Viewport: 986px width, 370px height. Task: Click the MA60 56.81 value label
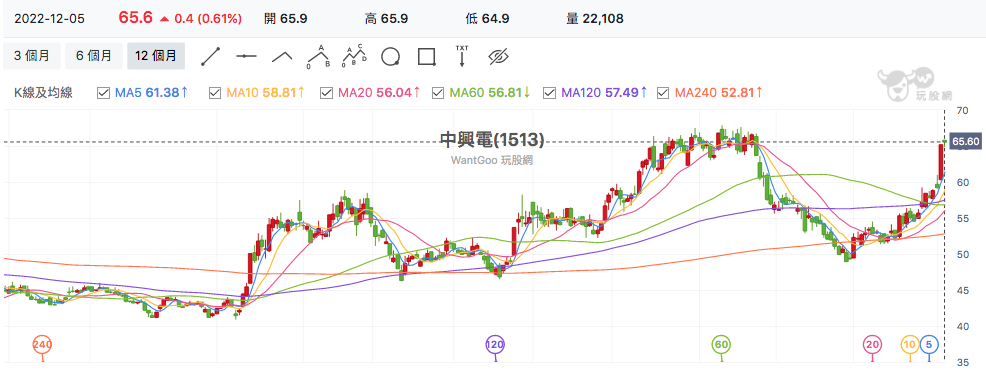(x=490, y=93)
